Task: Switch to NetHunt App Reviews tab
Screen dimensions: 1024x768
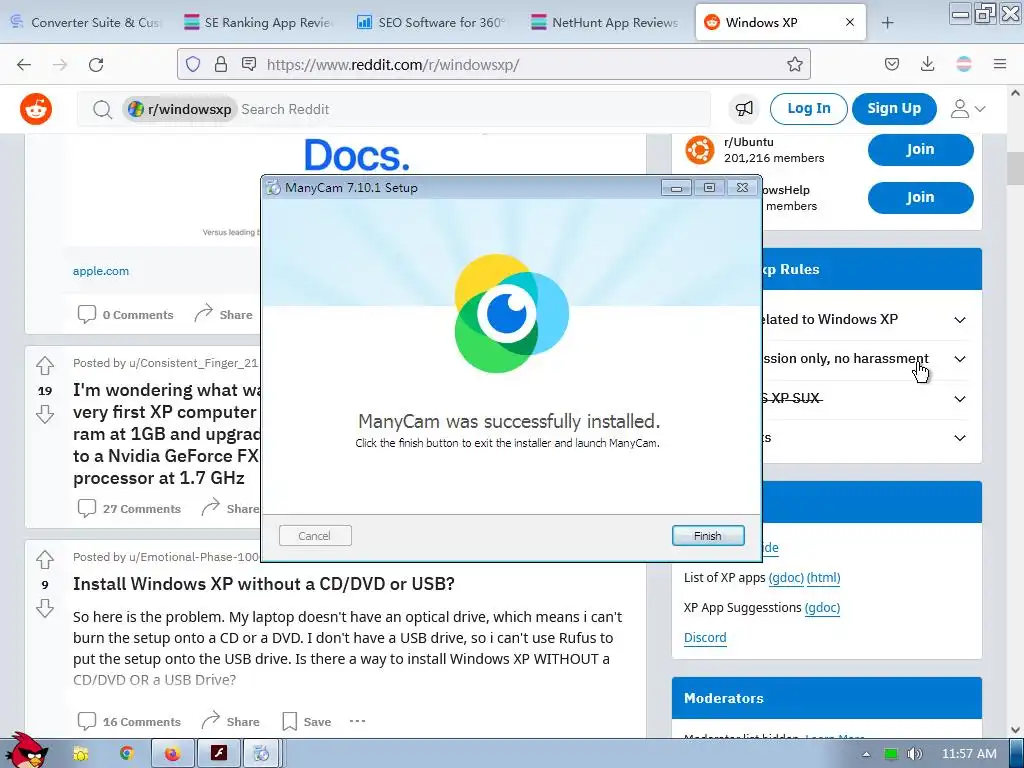Action: pos(605,22)
